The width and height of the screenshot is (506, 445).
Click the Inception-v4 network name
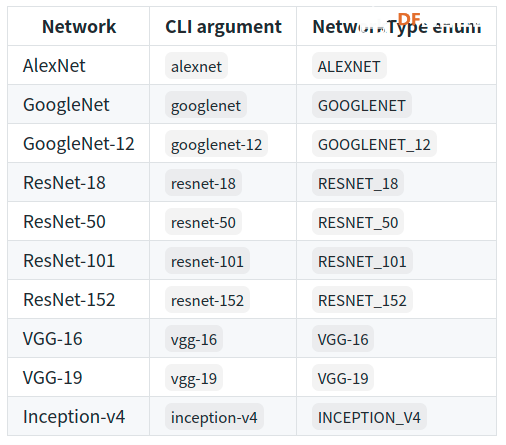74,416
